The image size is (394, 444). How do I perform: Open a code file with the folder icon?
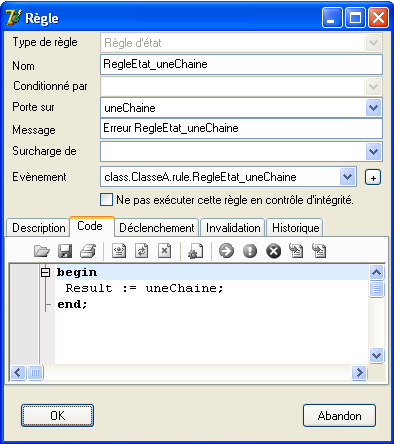coord(42,251)
